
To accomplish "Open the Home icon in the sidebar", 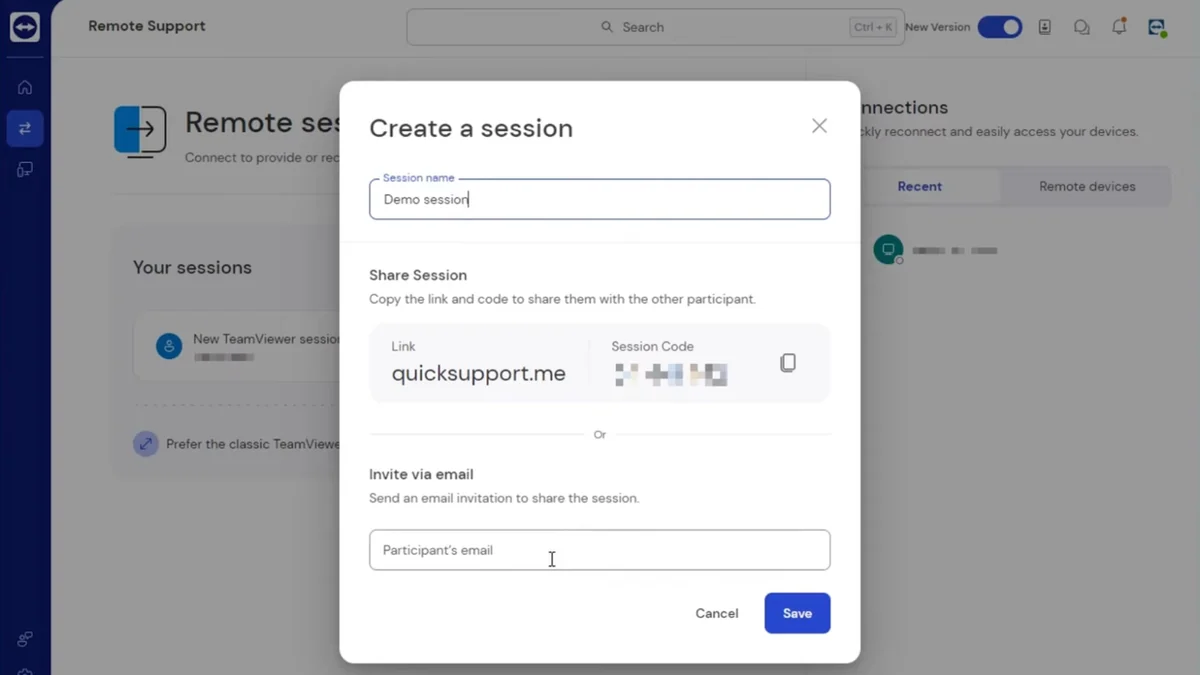I will tap(25, 87).
